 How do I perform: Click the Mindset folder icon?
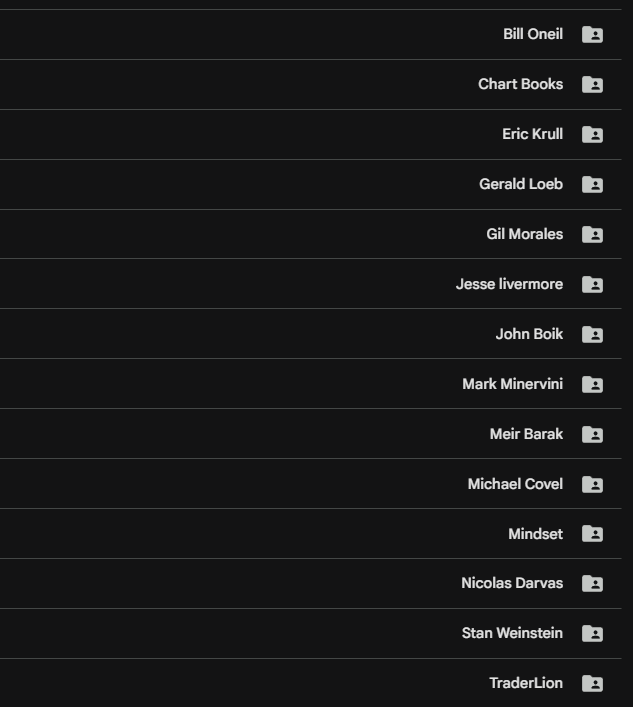[x=592, y=534]
